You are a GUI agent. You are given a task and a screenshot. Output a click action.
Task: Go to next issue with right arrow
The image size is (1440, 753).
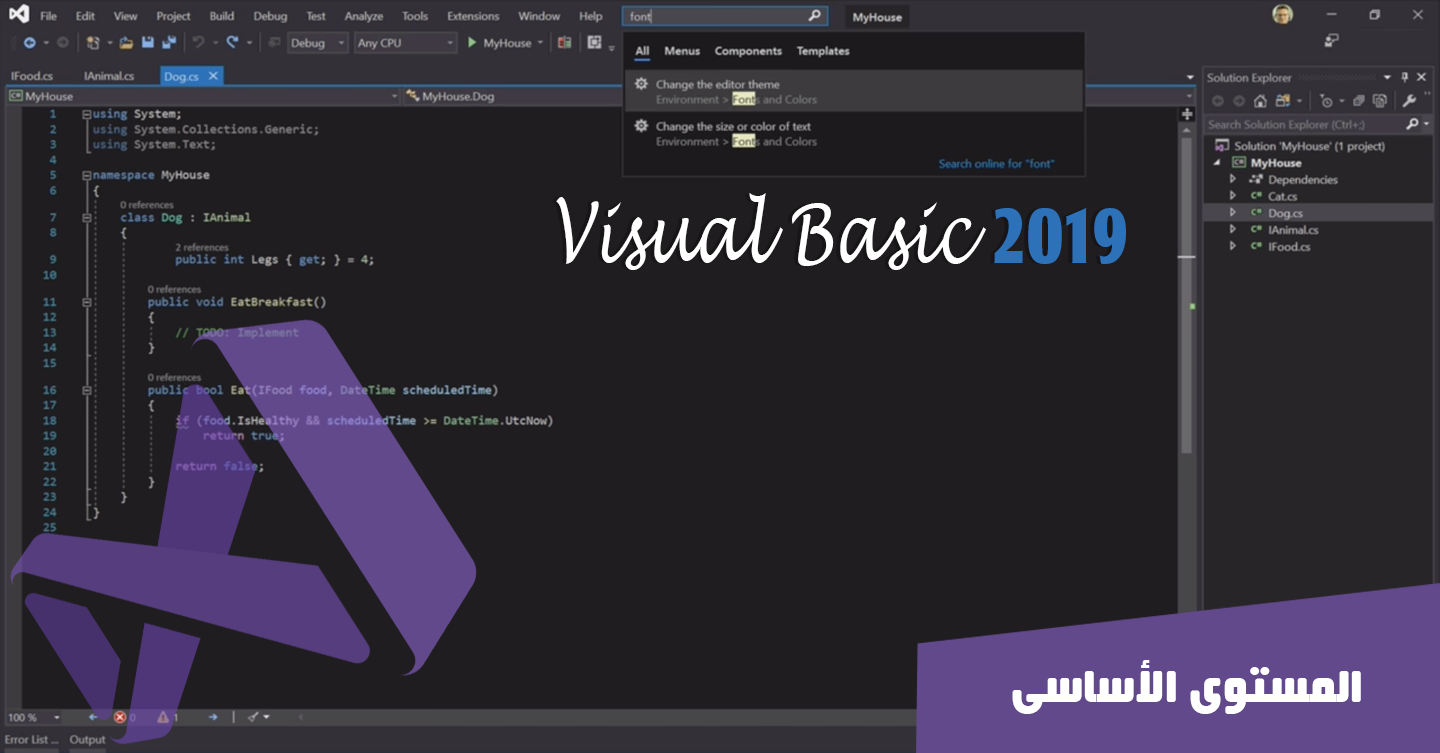213,717
